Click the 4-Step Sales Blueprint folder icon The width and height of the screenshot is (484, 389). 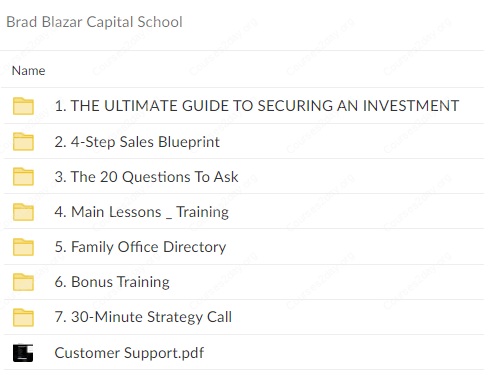23,142
